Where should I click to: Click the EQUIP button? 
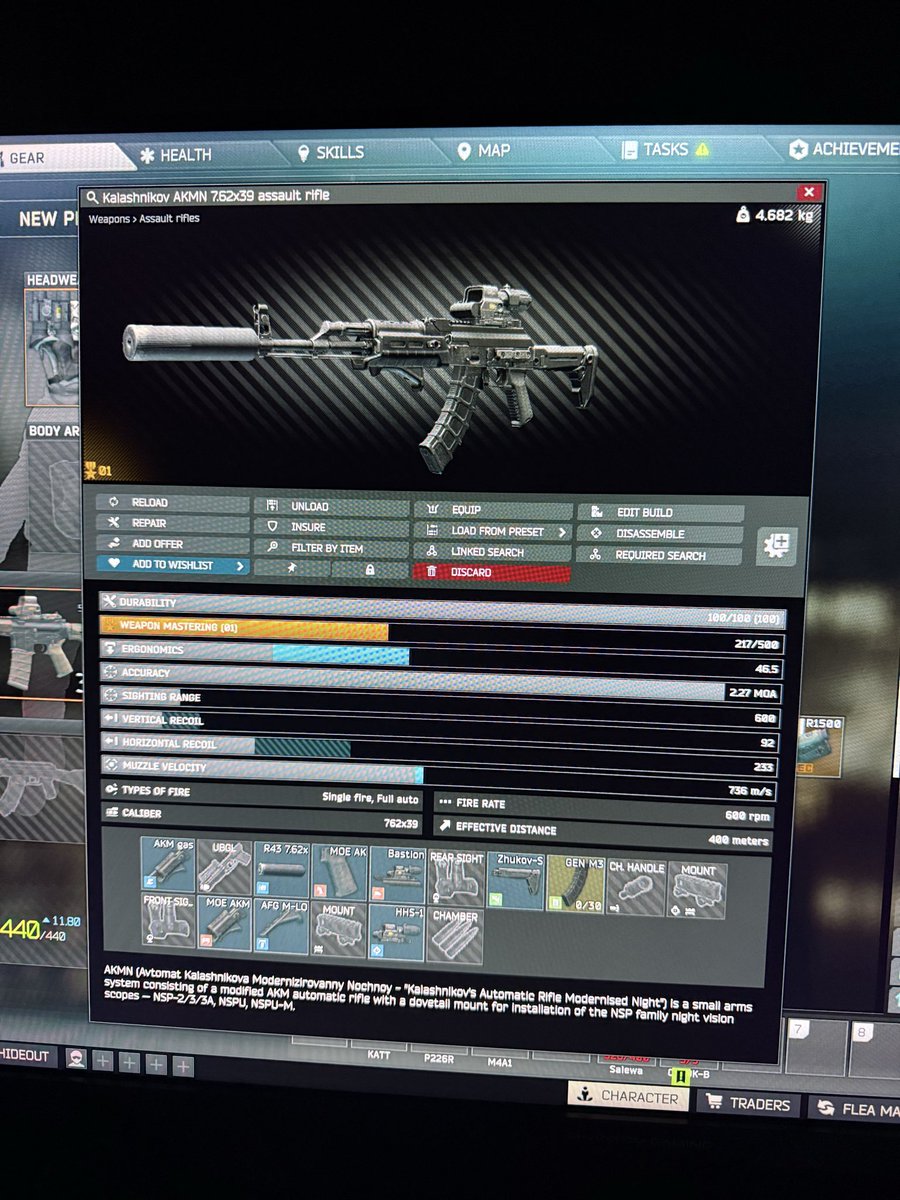point(492,510)
